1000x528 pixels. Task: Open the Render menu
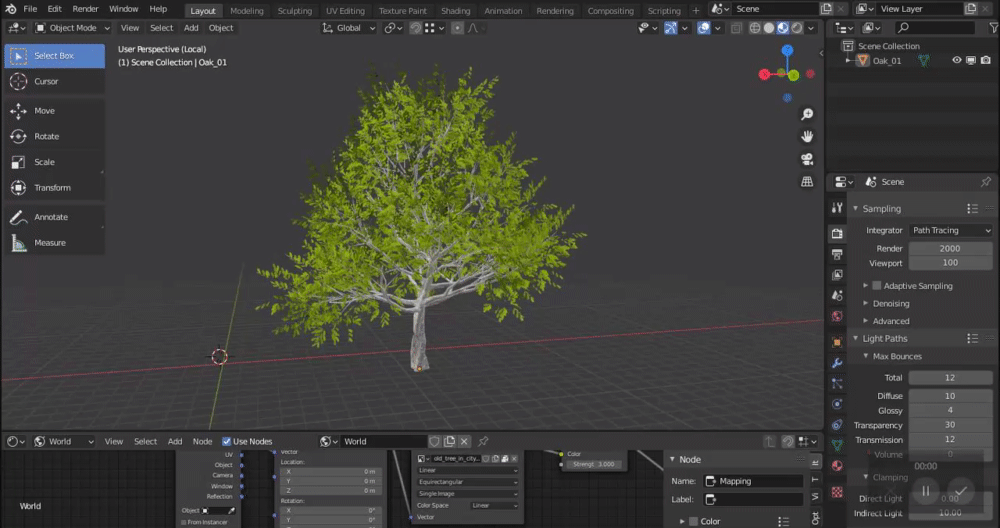(85, 9)
